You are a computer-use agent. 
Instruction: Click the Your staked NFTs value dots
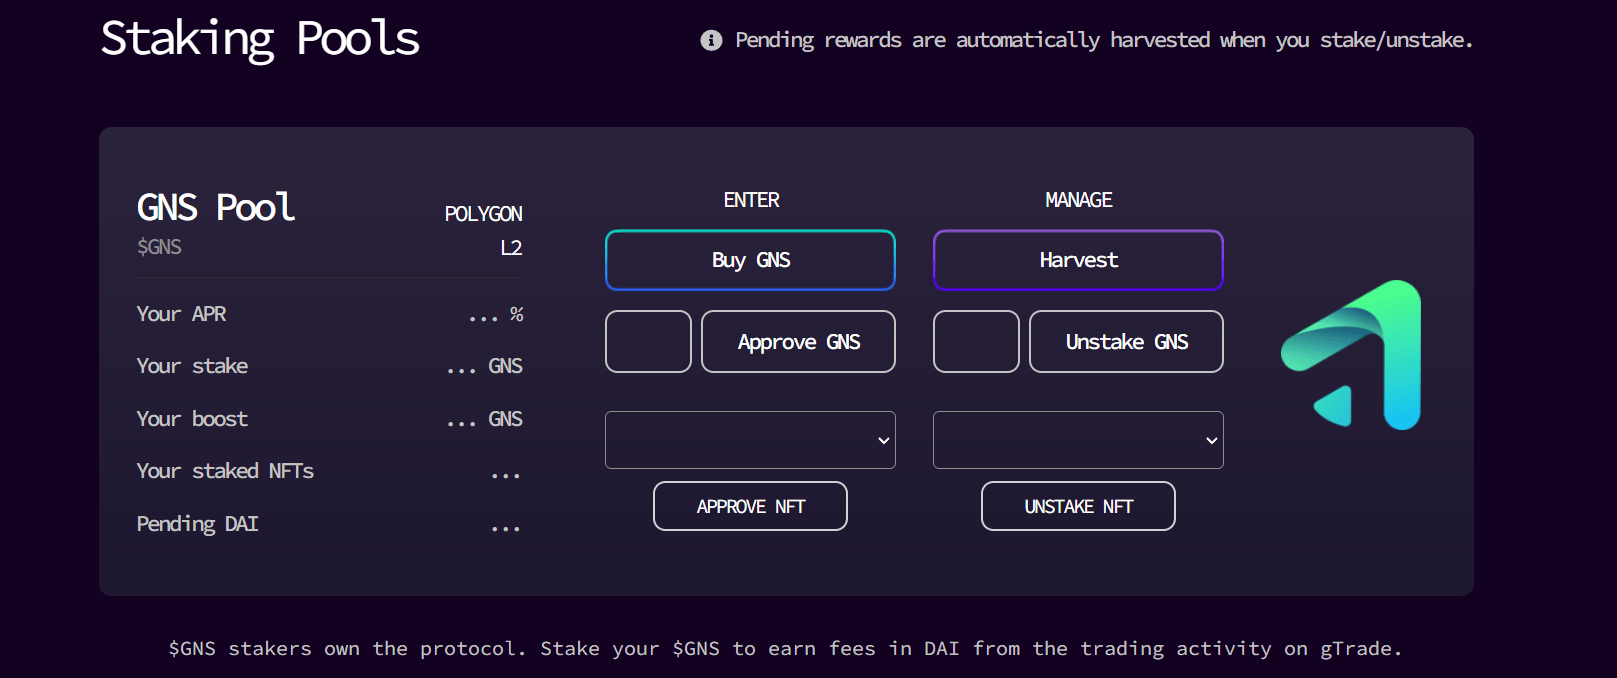click(x=506, y=475)
